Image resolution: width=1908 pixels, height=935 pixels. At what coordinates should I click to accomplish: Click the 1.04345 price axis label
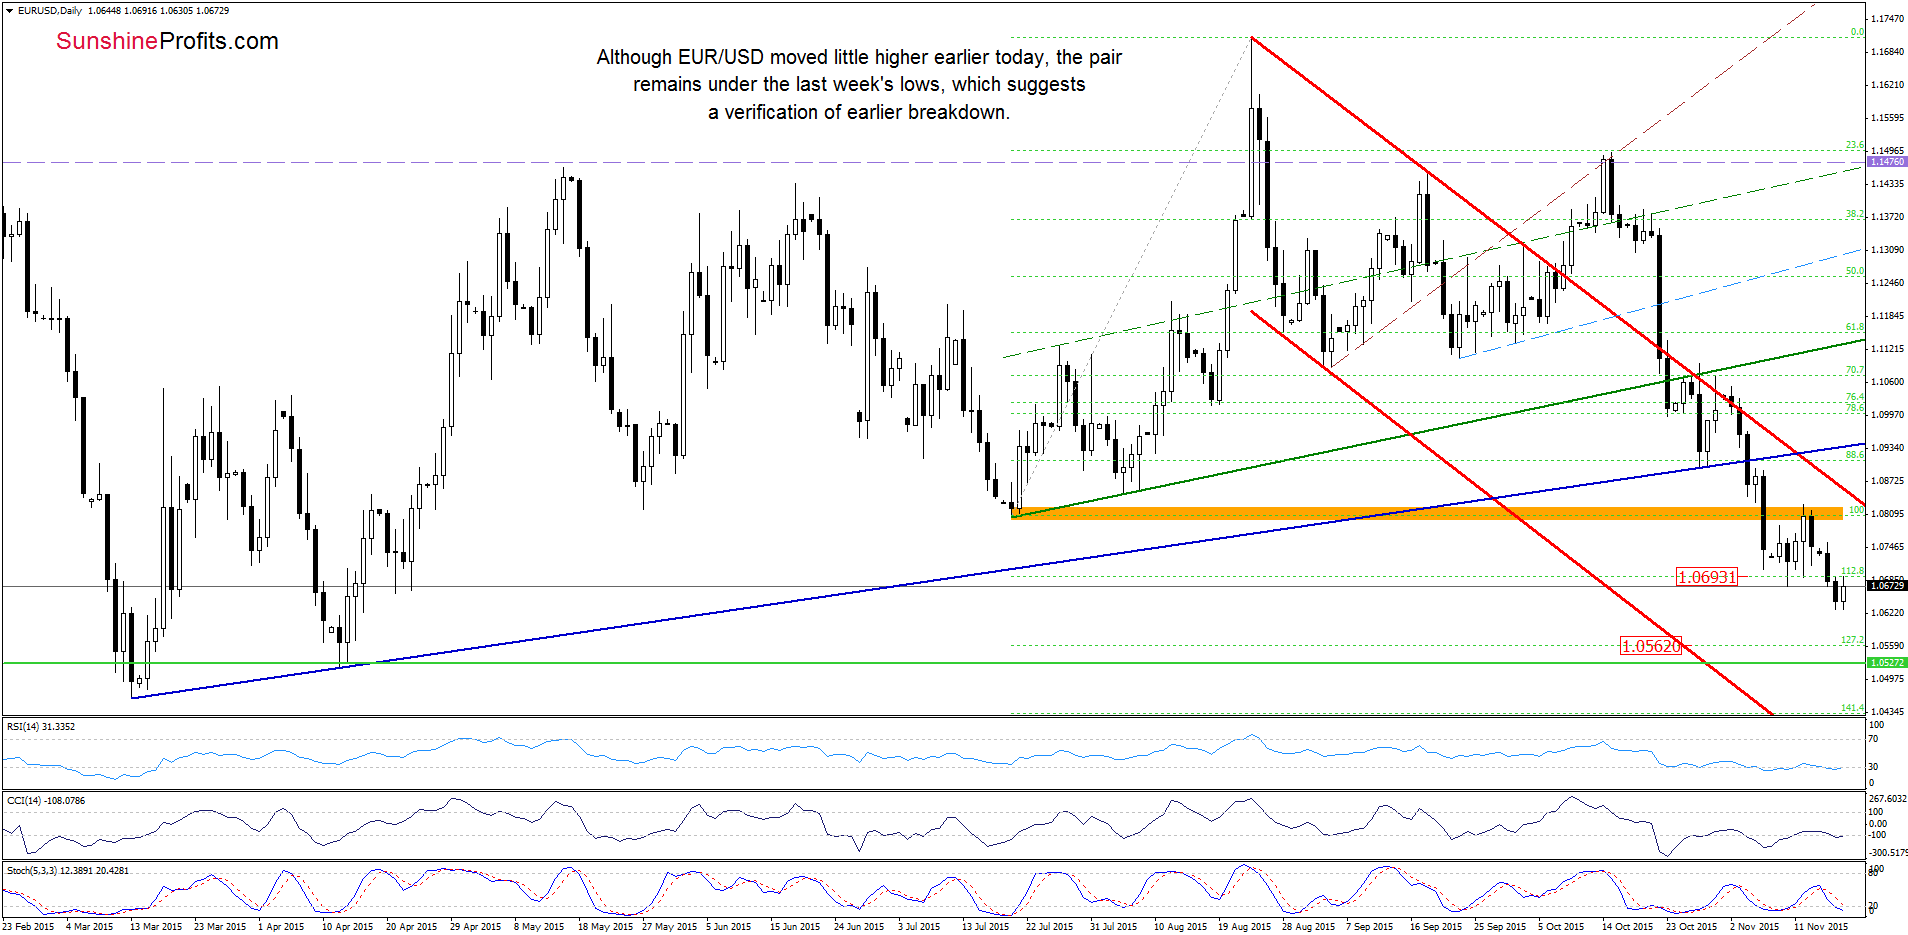1887,712
